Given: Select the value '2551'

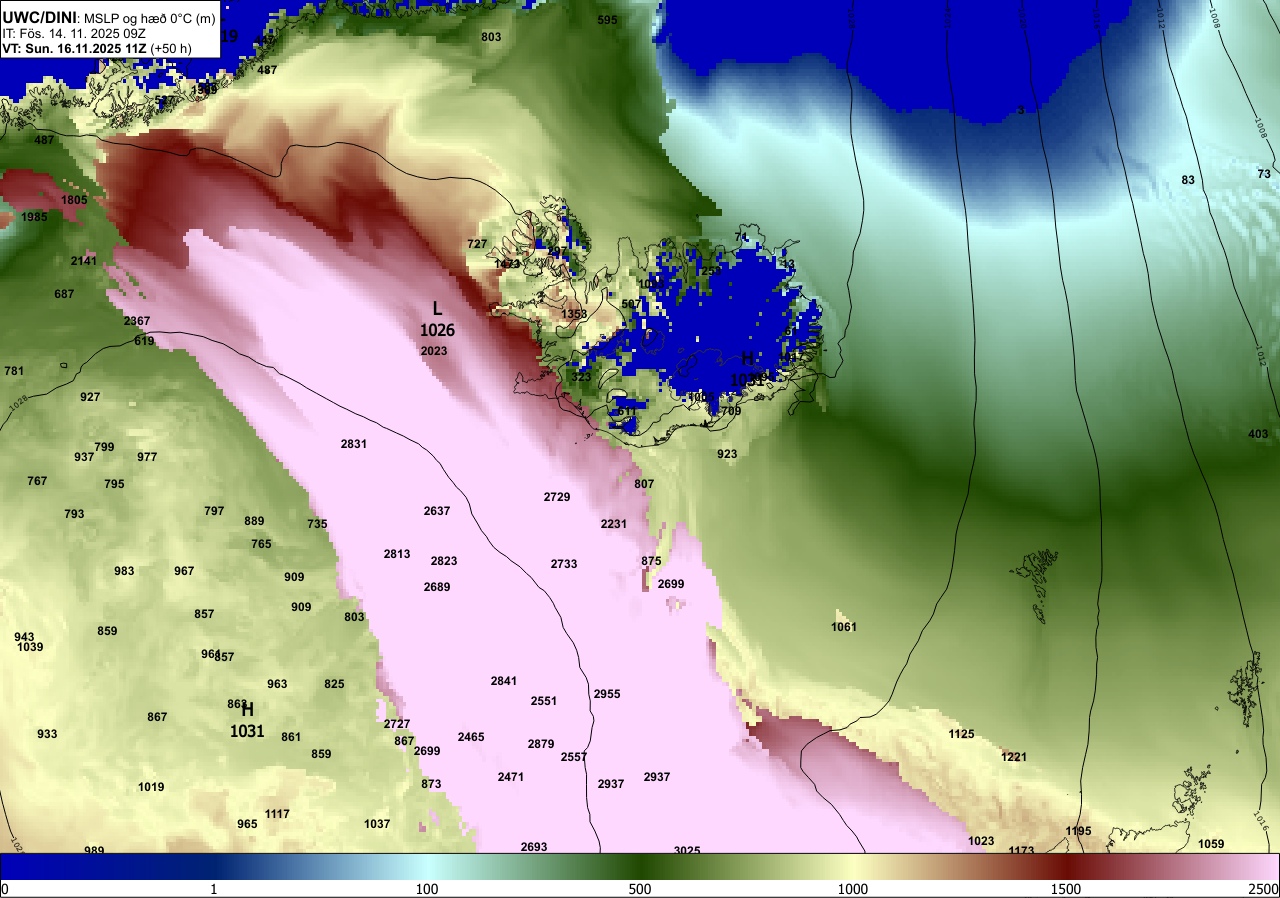Looking at the screenshot, I should tap(544, 701).
